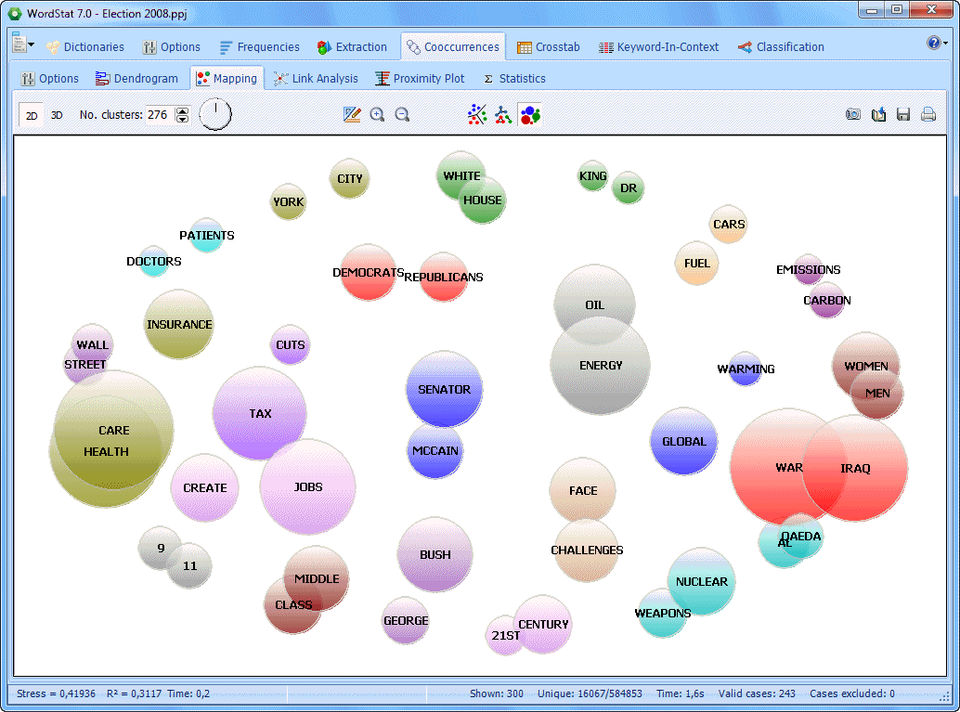Select the INSURANCE bubble
Image resolution: width=960 pixels, height=712 pixels.
click(179, 324)
